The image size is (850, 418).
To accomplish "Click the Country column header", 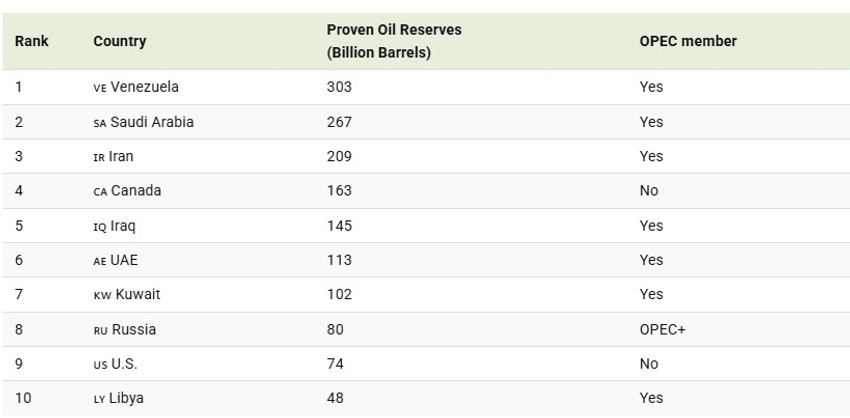I will pos(119,41).
